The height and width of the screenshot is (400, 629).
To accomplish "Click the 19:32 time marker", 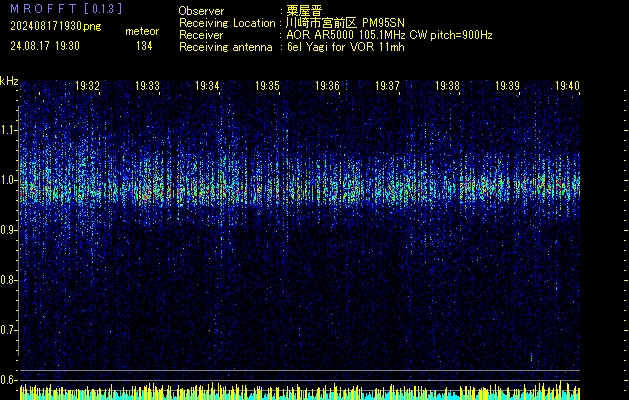I will (87, 86).
